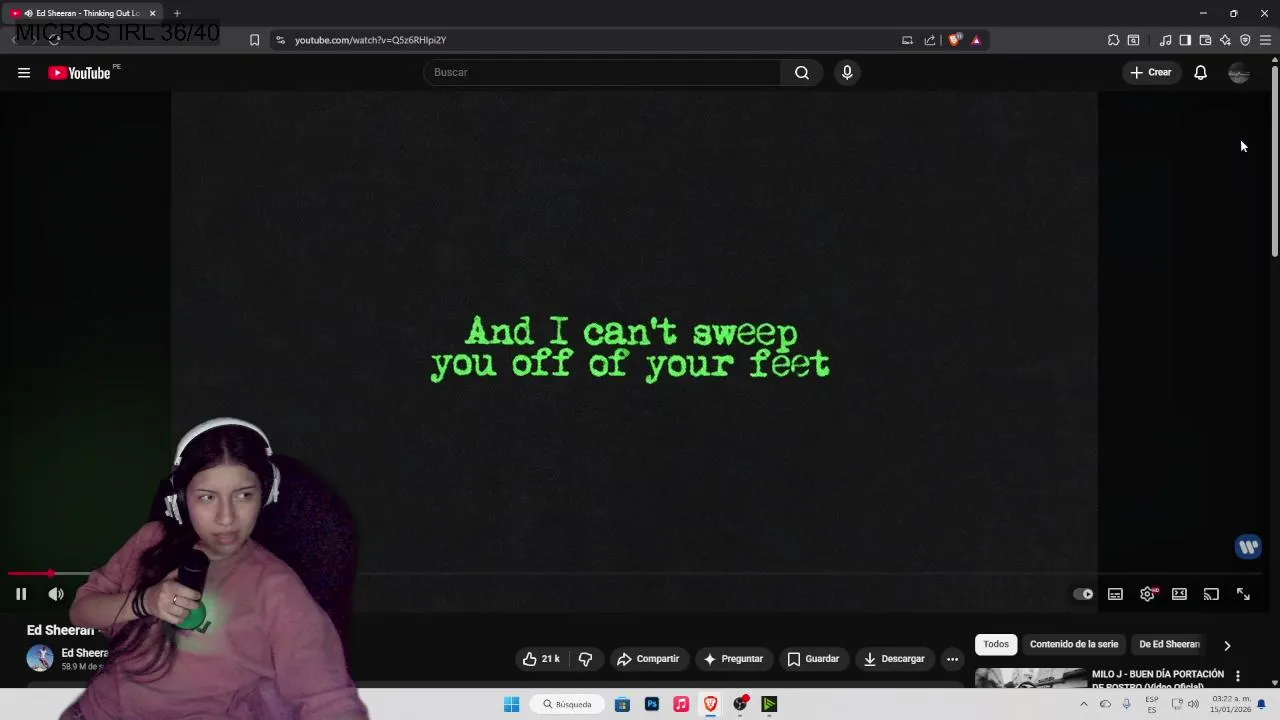Image resolution: width=1280 pixels, height=720 pixels.
Task: Select De Ed Sheeran chip
Action: 1169,644
